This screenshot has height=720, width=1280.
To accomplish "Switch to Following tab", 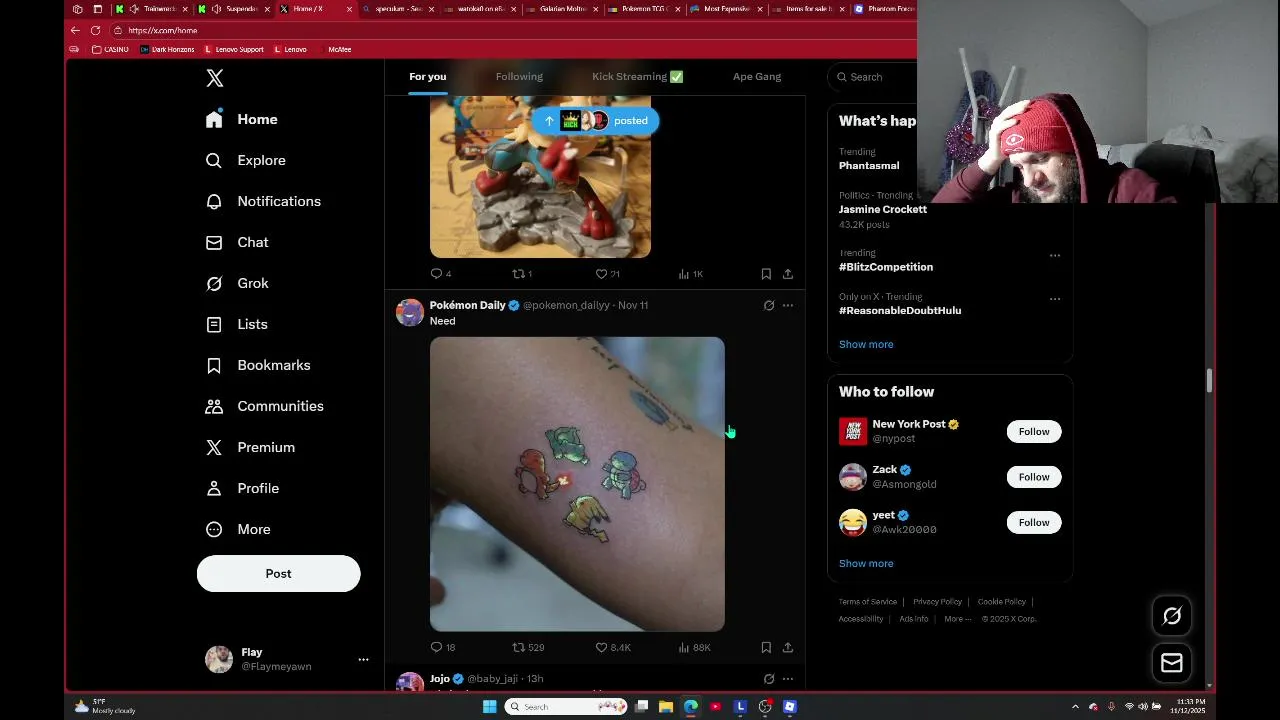I will (x=519, y=77).
